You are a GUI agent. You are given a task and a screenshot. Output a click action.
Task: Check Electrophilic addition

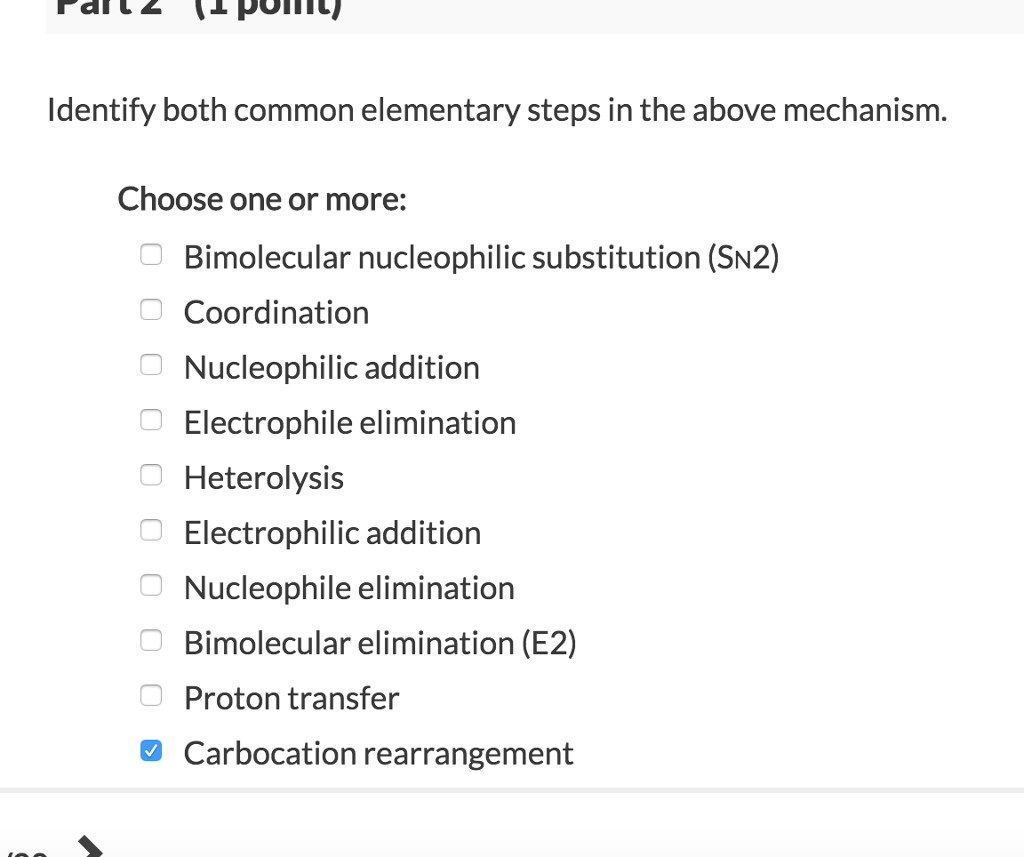pos(151,530)
